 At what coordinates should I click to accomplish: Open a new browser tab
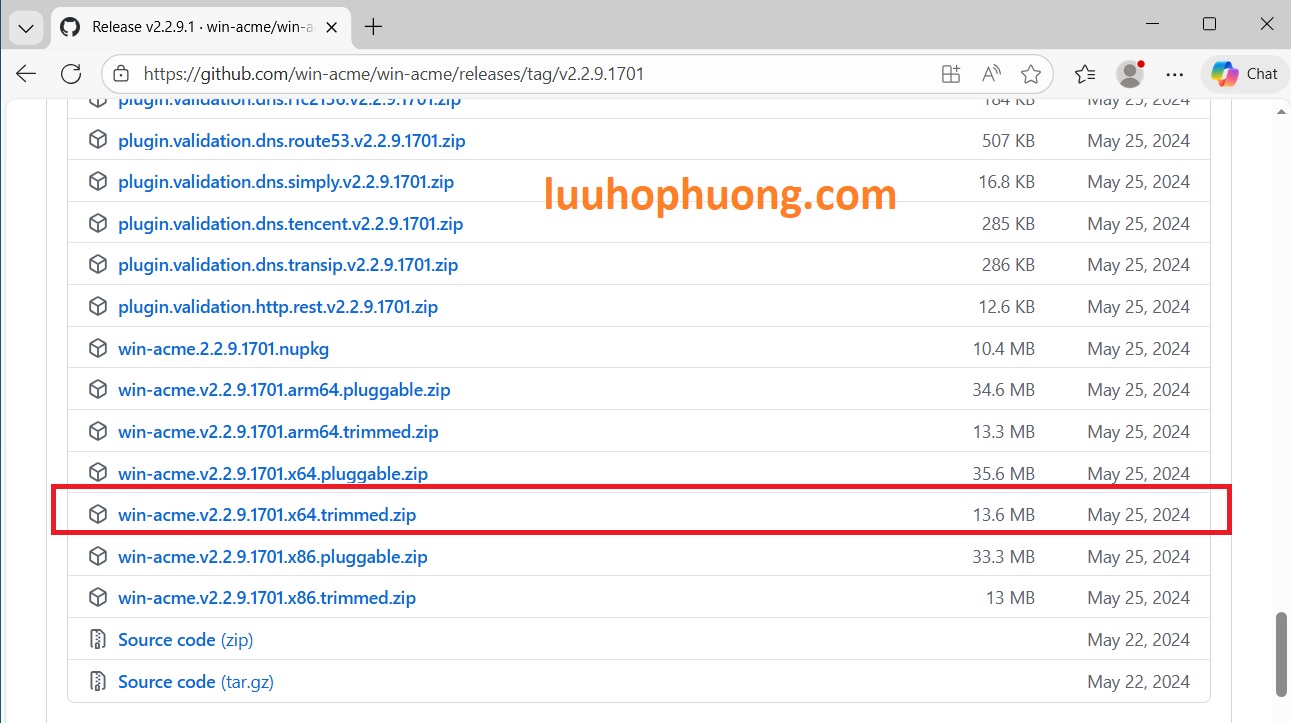(373, 27)
